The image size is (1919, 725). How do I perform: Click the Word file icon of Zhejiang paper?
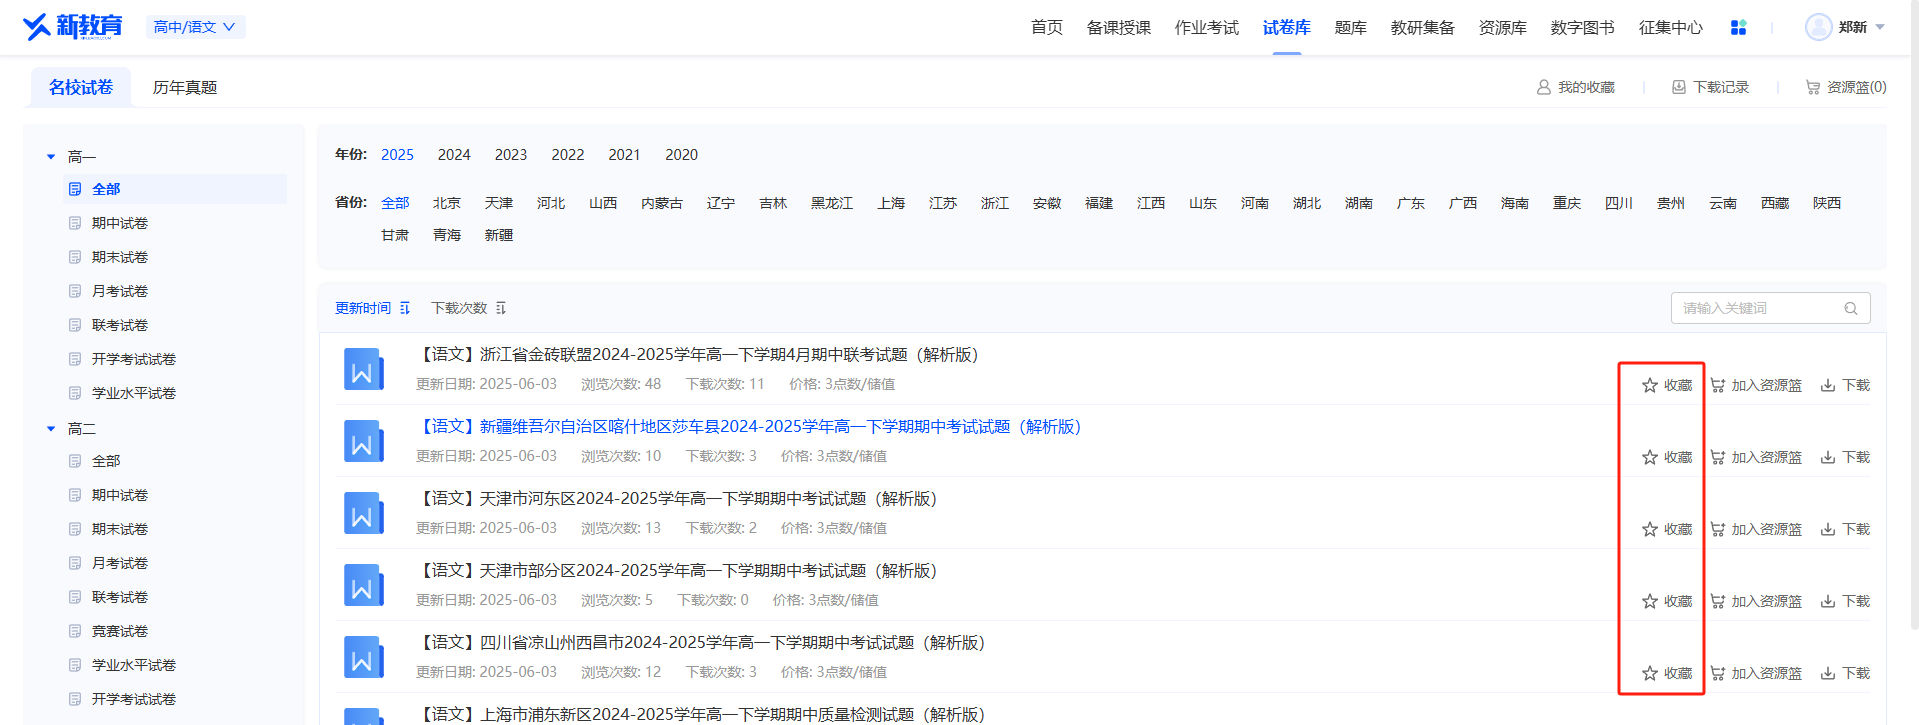[x=363, y=369]
